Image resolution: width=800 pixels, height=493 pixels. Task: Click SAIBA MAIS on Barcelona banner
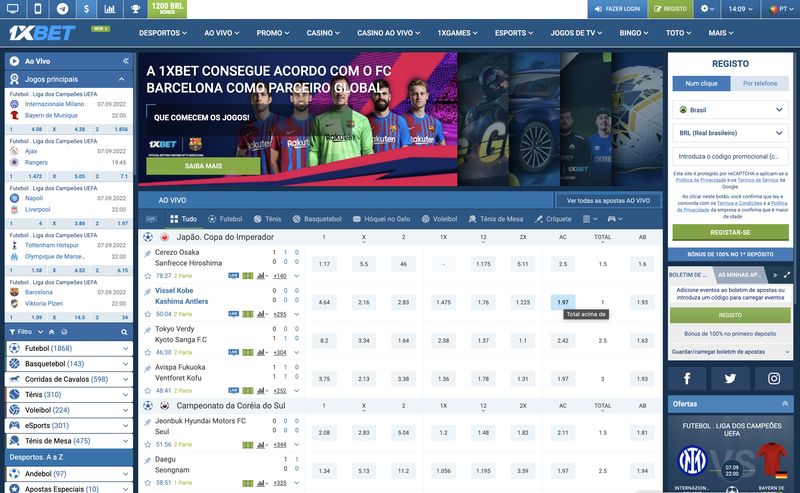[x=203, y=166]
